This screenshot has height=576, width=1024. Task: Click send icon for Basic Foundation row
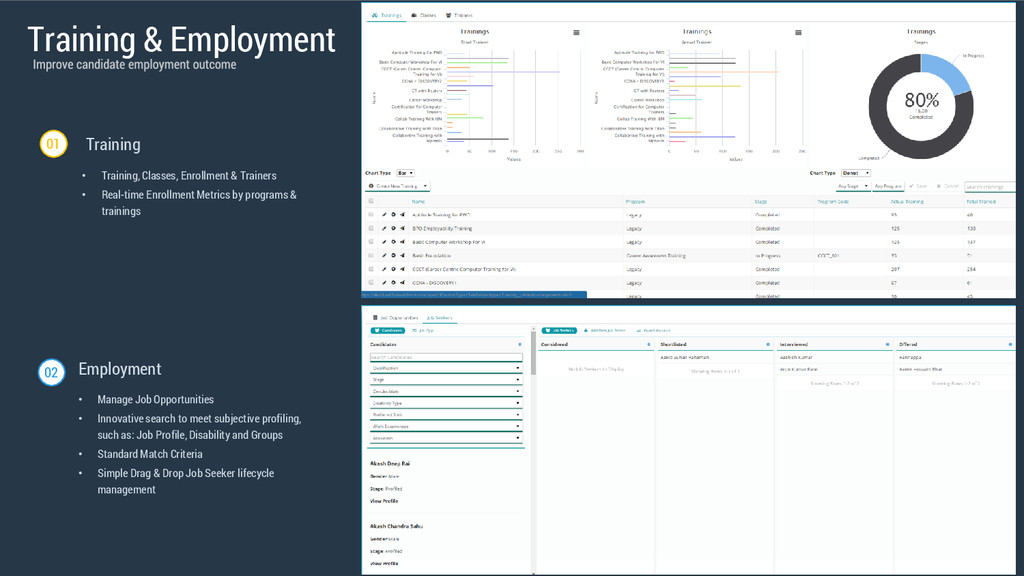[x=402, y=255]
